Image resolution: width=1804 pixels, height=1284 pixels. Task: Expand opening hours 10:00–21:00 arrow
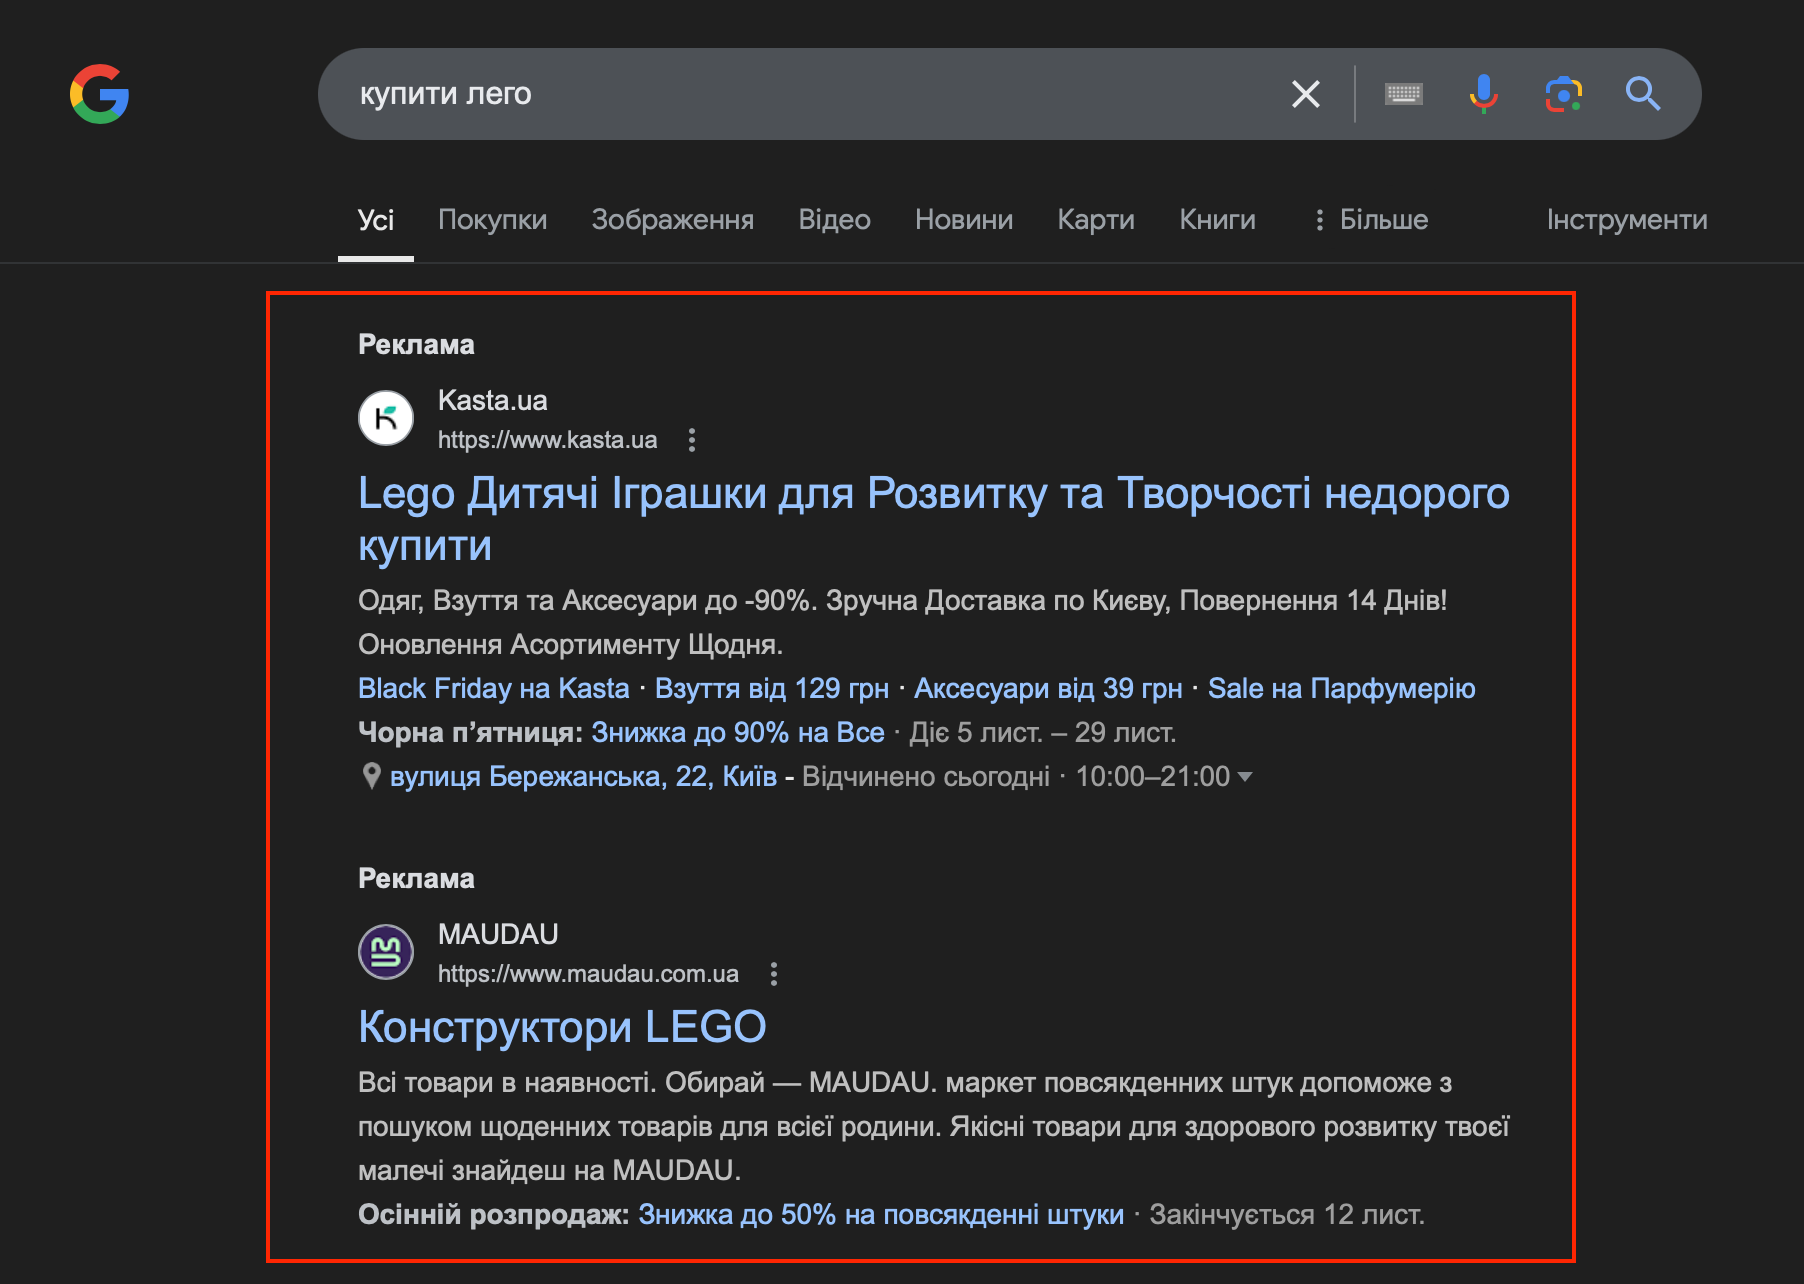pos(1245,776)
